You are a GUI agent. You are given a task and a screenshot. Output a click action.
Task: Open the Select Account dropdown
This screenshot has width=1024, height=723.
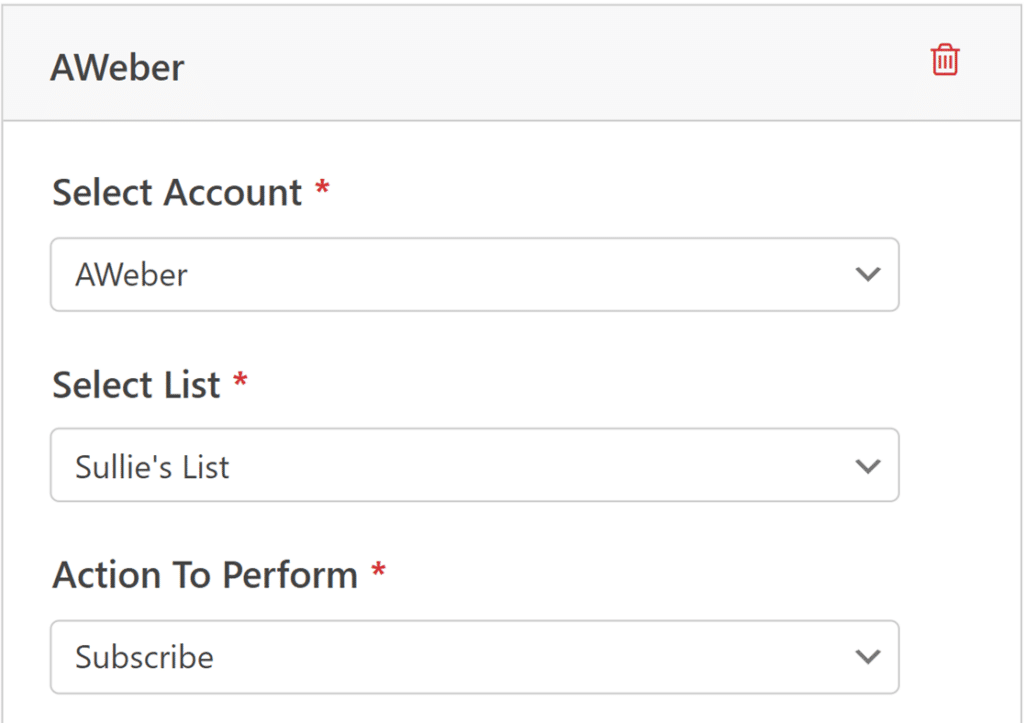(x=474, y=274)
